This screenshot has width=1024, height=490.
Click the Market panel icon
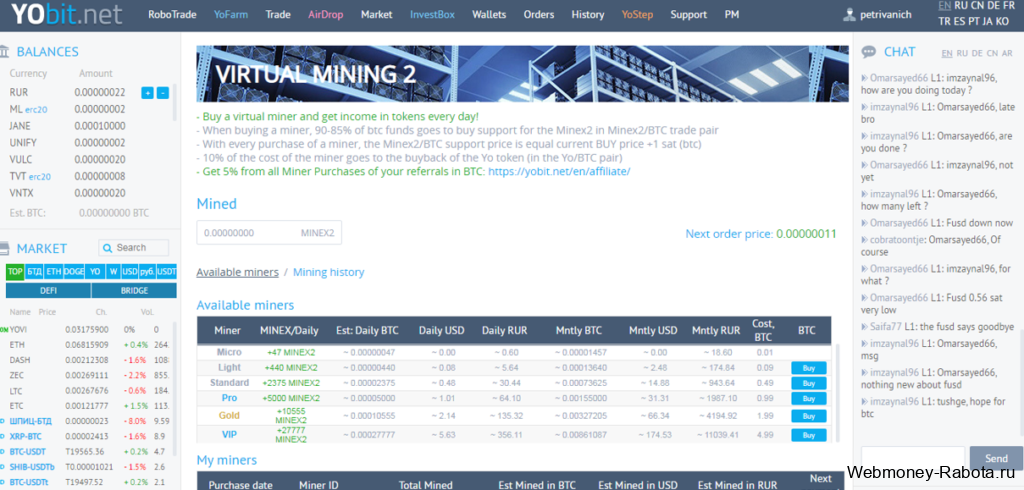pos(4,248)
